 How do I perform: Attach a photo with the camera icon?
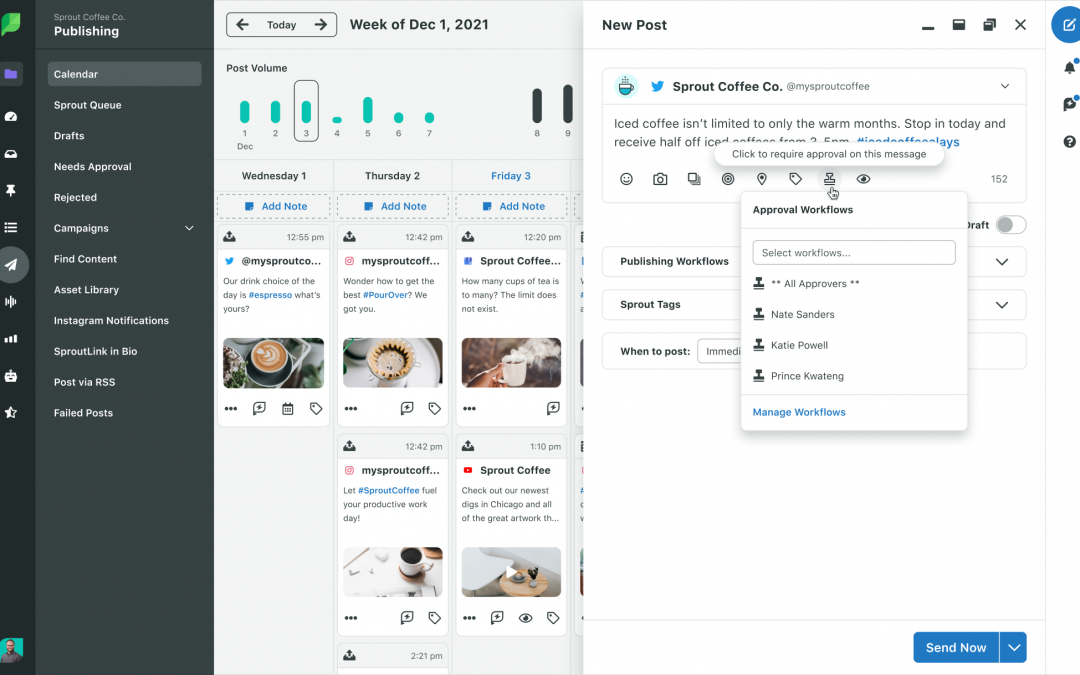click(x=660, y=179)
